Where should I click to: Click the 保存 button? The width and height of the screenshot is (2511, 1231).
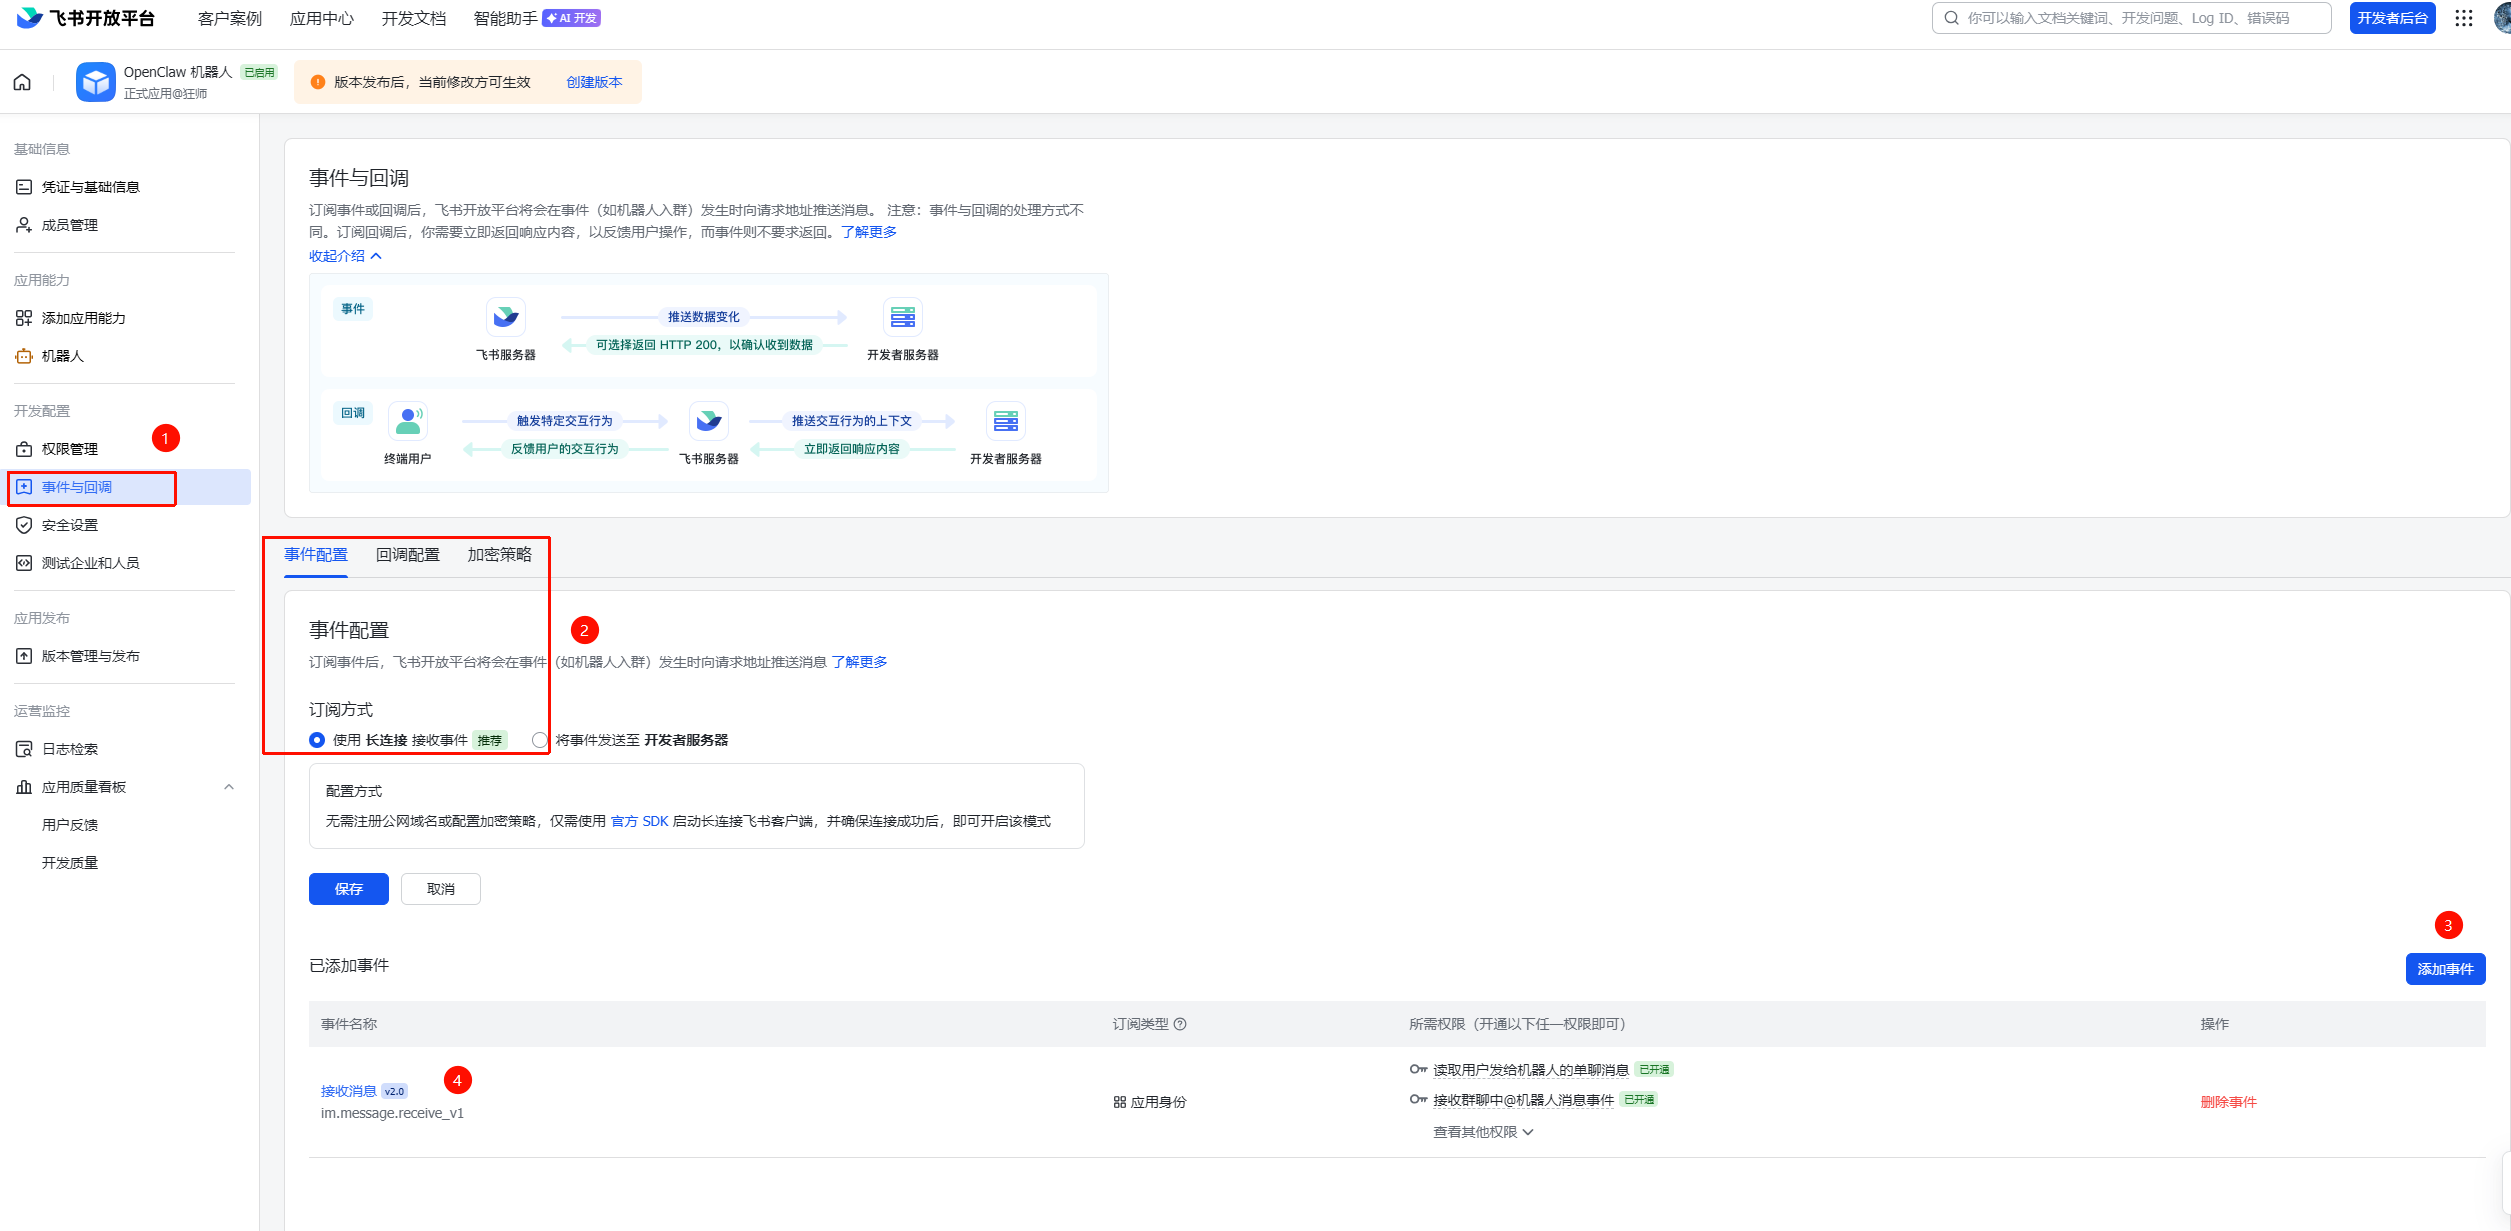click(x=348, y=889)
